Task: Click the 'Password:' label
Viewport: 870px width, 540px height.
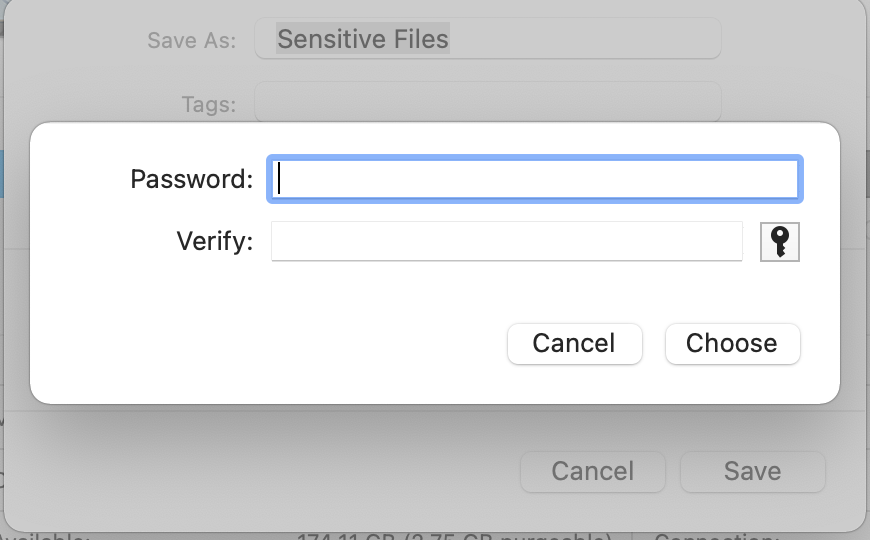Action: tap(191, 179)
